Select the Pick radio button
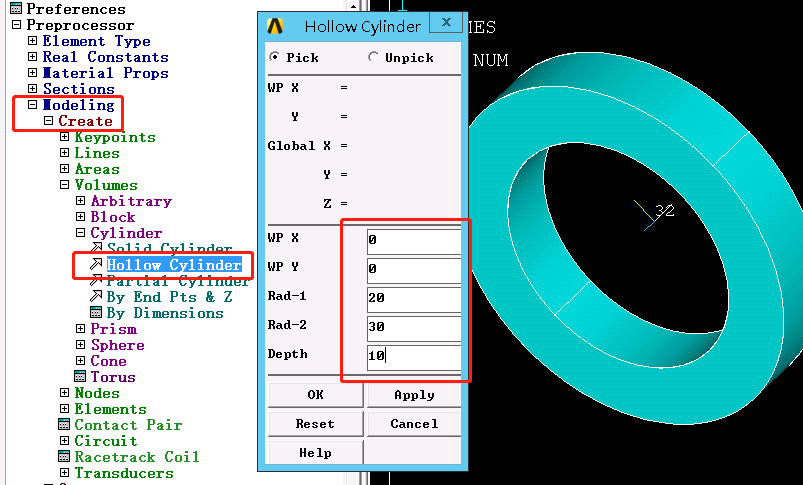Screen dimensions: 803x485 (274, 57)
